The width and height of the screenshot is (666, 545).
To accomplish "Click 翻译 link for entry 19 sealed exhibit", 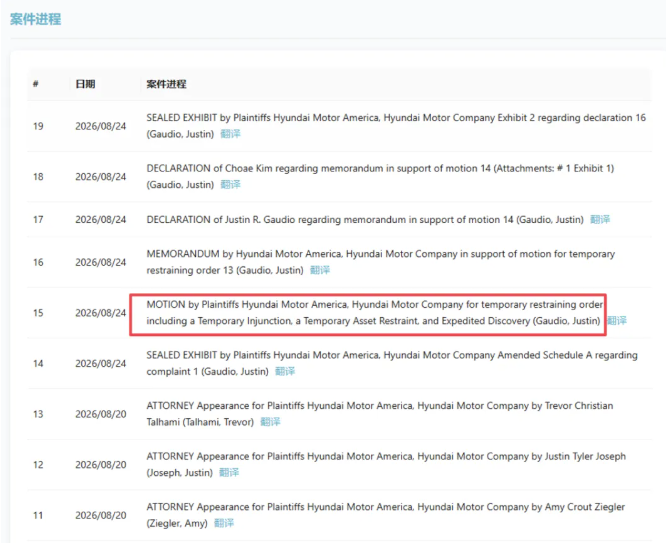I will point(230,134).
